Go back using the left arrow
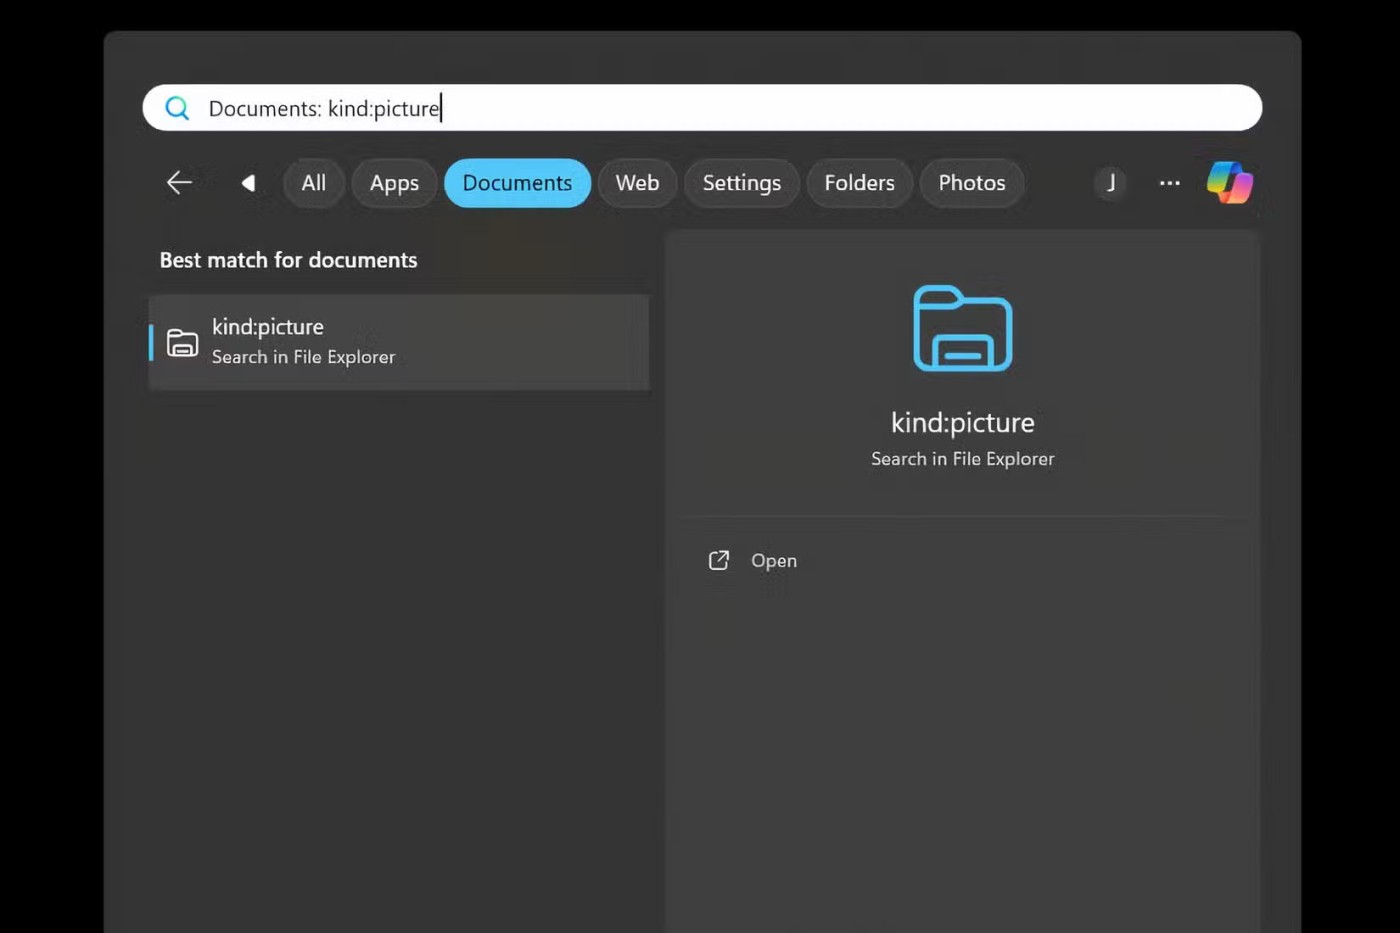 [179, 183]
